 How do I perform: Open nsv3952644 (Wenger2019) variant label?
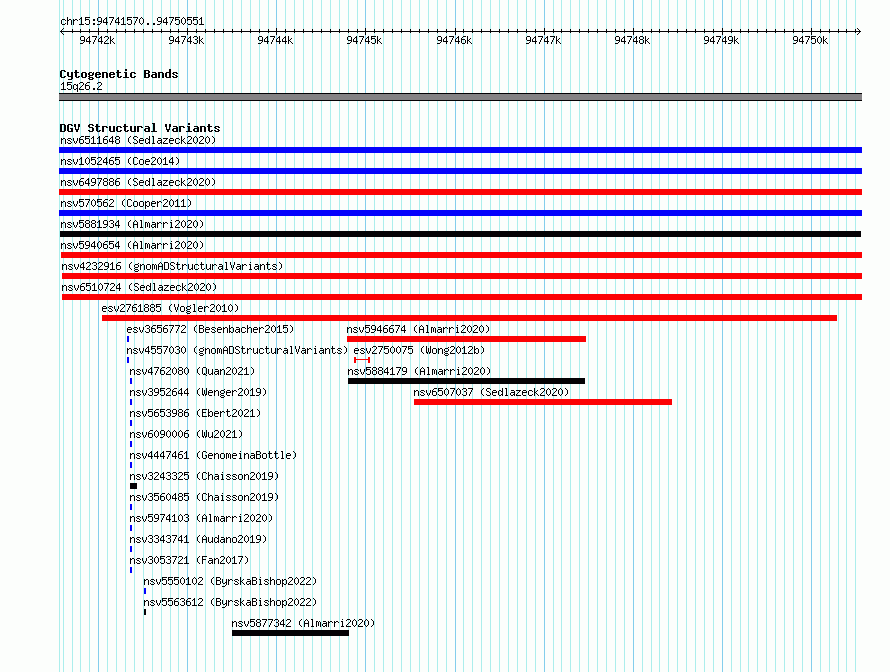pyautogui.click(x=198, y=392)
